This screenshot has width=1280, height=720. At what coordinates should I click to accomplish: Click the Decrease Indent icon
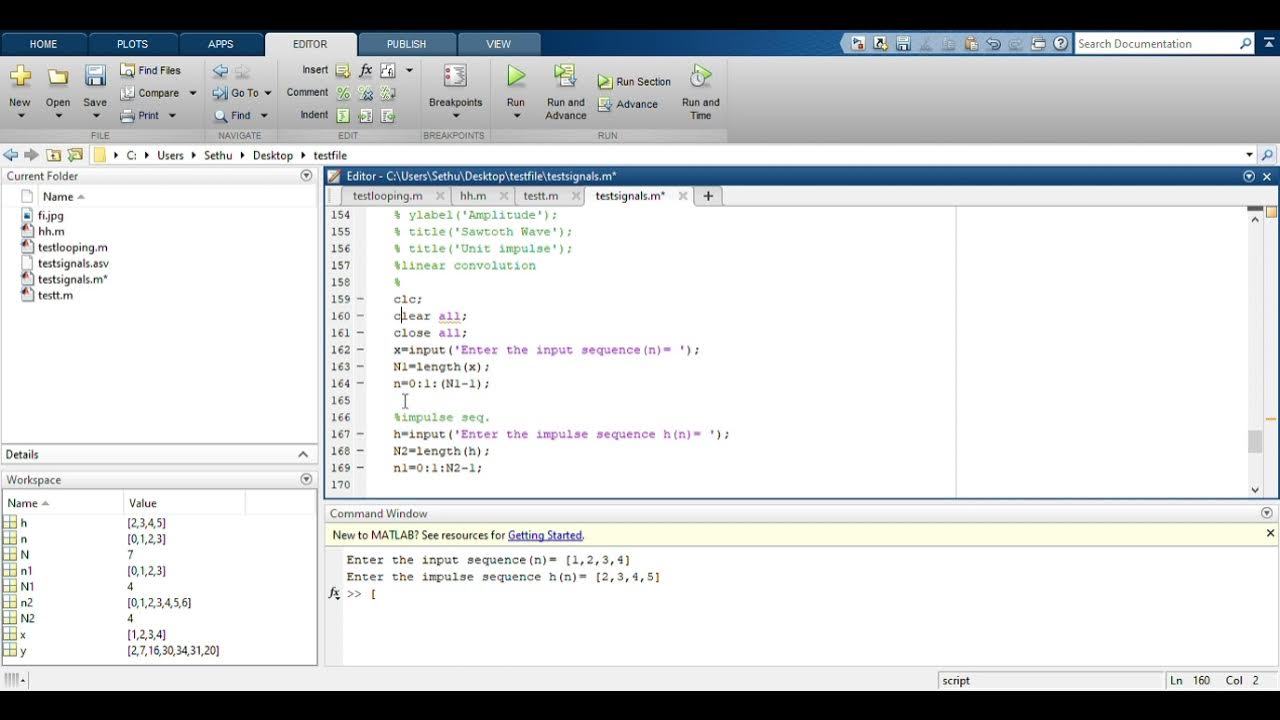[x=387, y=116]
